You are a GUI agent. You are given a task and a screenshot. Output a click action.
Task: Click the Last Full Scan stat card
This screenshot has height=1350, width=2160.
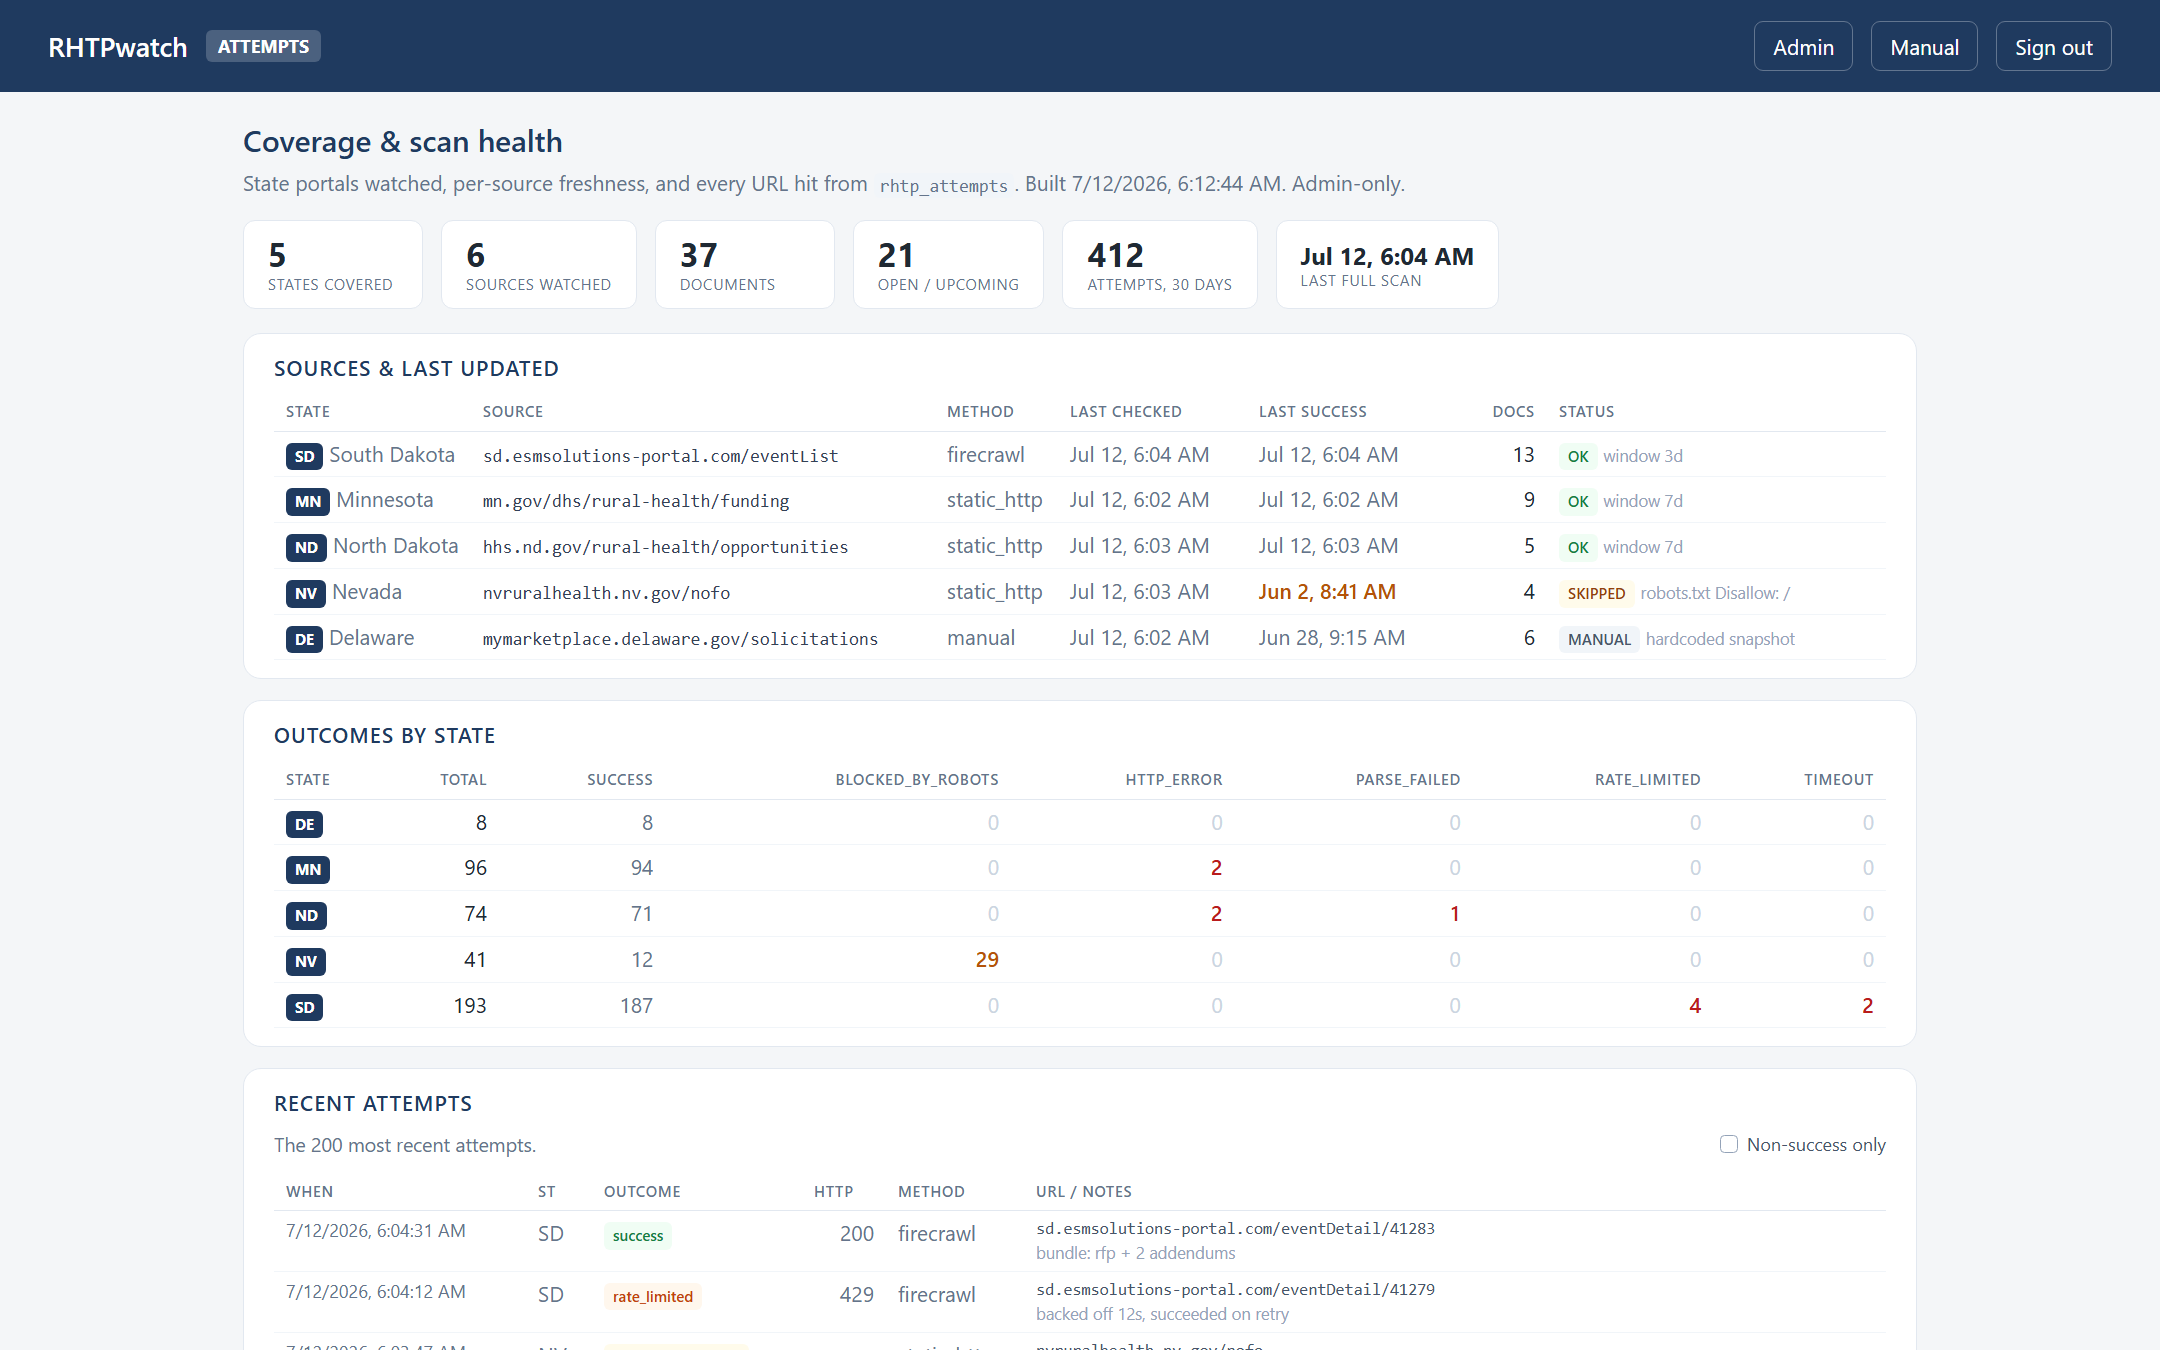click(x=1387, y=265)
